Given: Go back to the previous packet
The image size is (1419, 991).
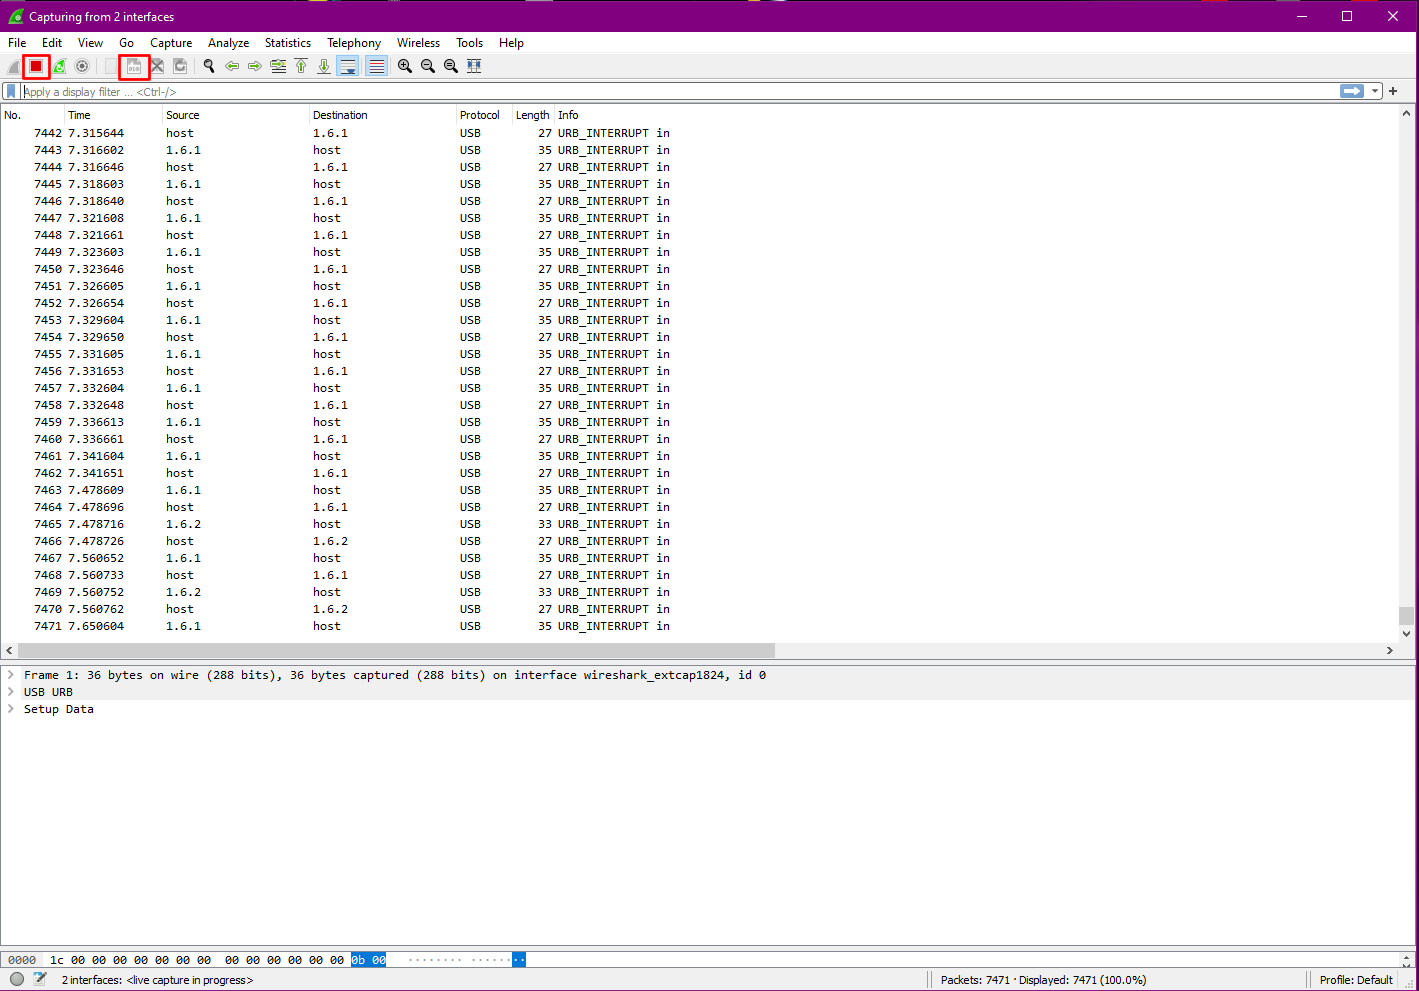Looking at the screenshot, I should pyautogui.click(x=232, y=66).
